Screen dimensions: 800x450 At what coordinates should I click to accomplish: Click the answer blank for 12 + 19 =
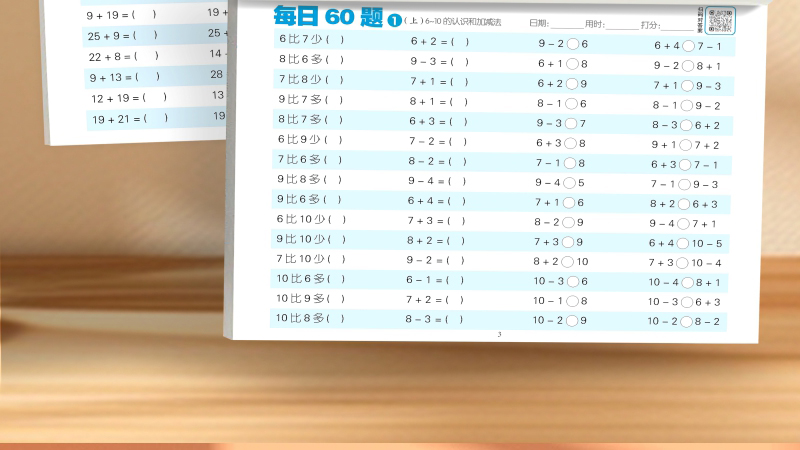coord(154,98)
